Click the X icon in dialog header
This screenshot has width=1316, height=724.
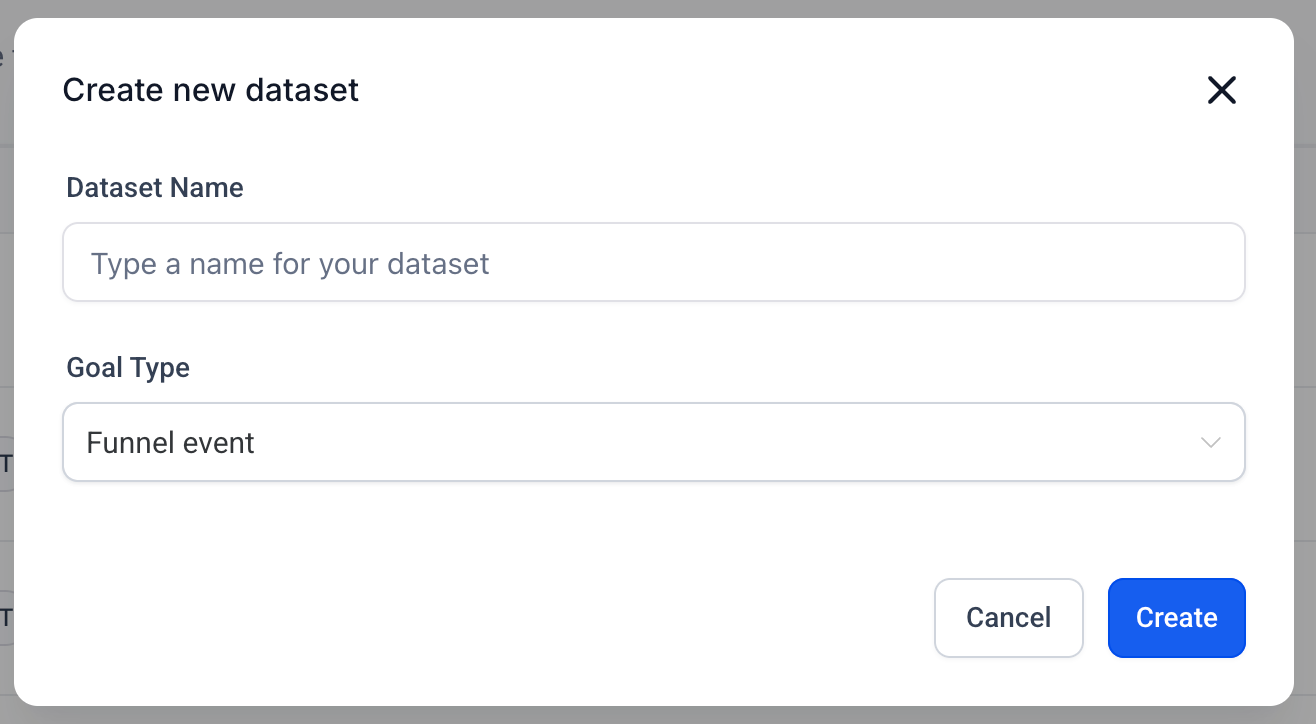[x=1221, y=91]
